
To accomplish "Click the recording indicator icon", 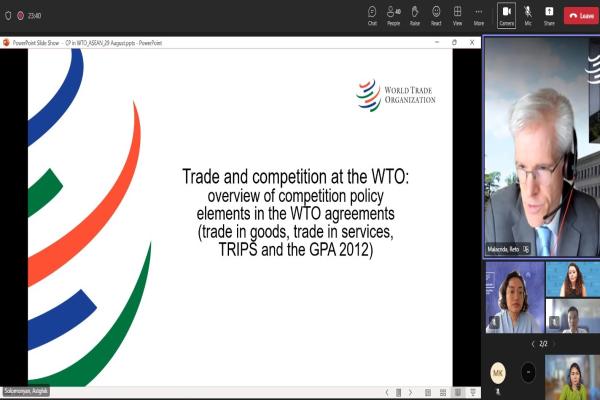I will pyautogui.click(x=21, y=16).
